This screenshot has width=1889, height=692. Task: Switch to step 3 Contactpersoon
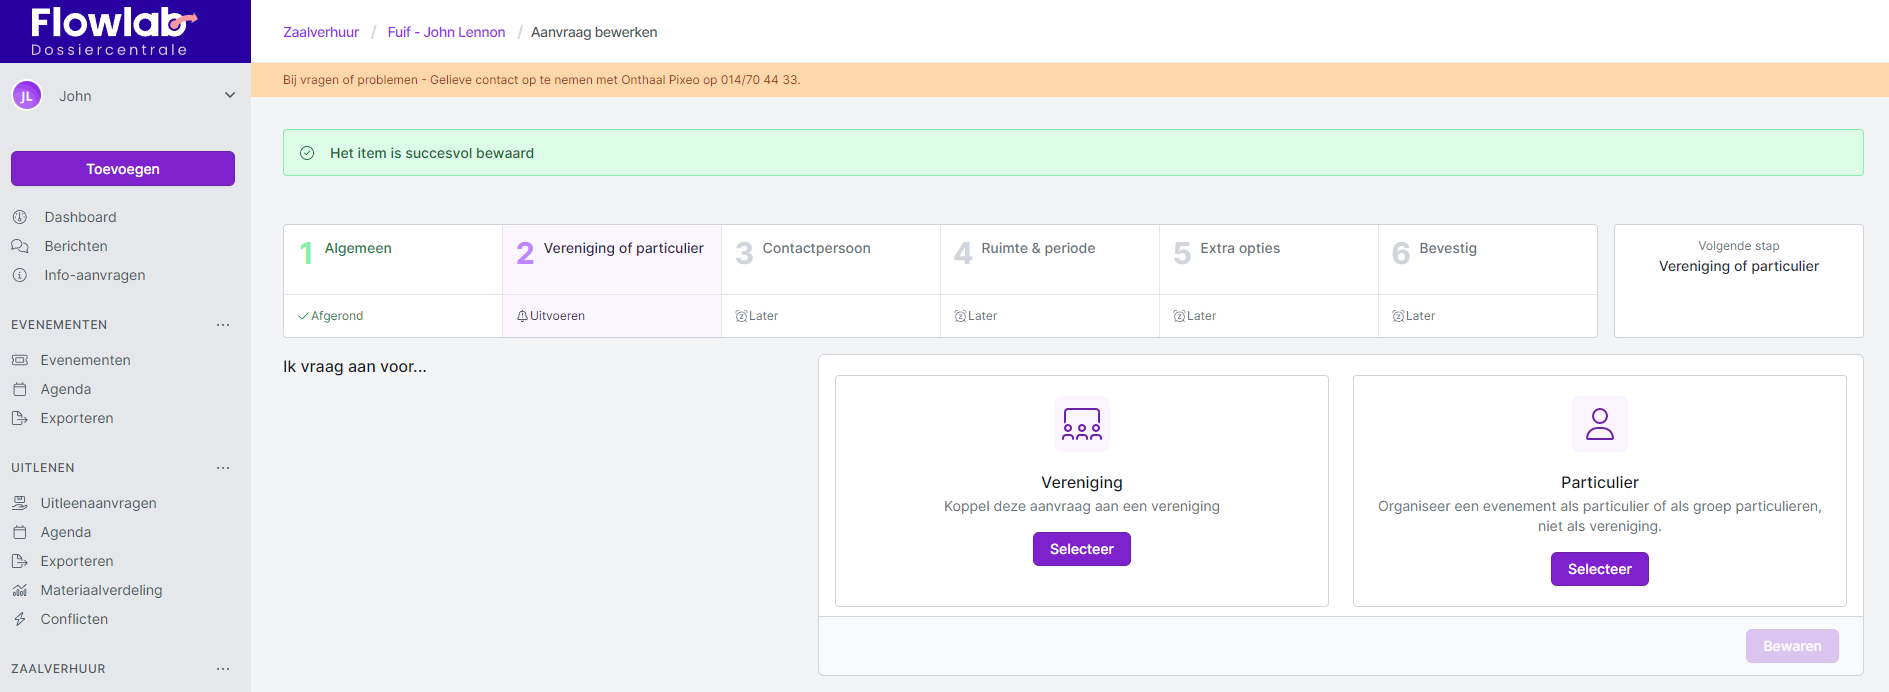(x=815, y=249)
